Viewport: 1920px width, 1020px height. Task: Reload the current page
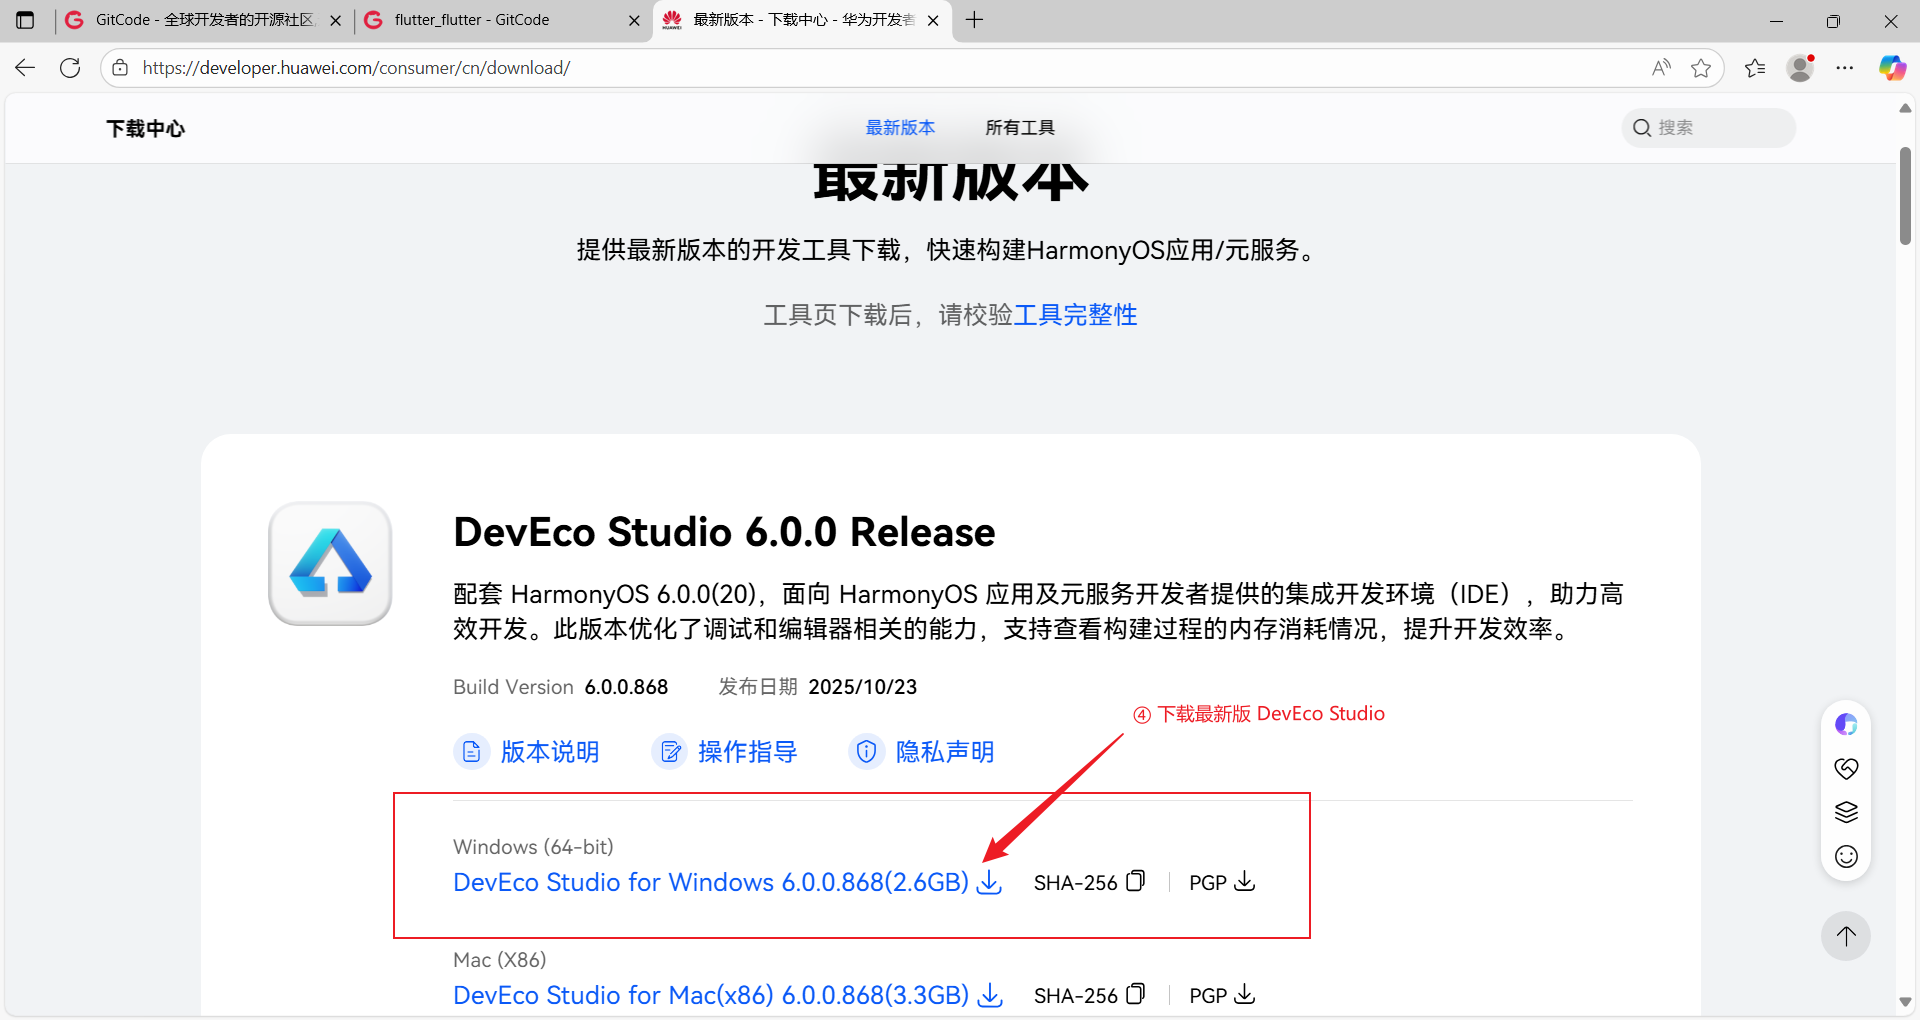point(70,68)
